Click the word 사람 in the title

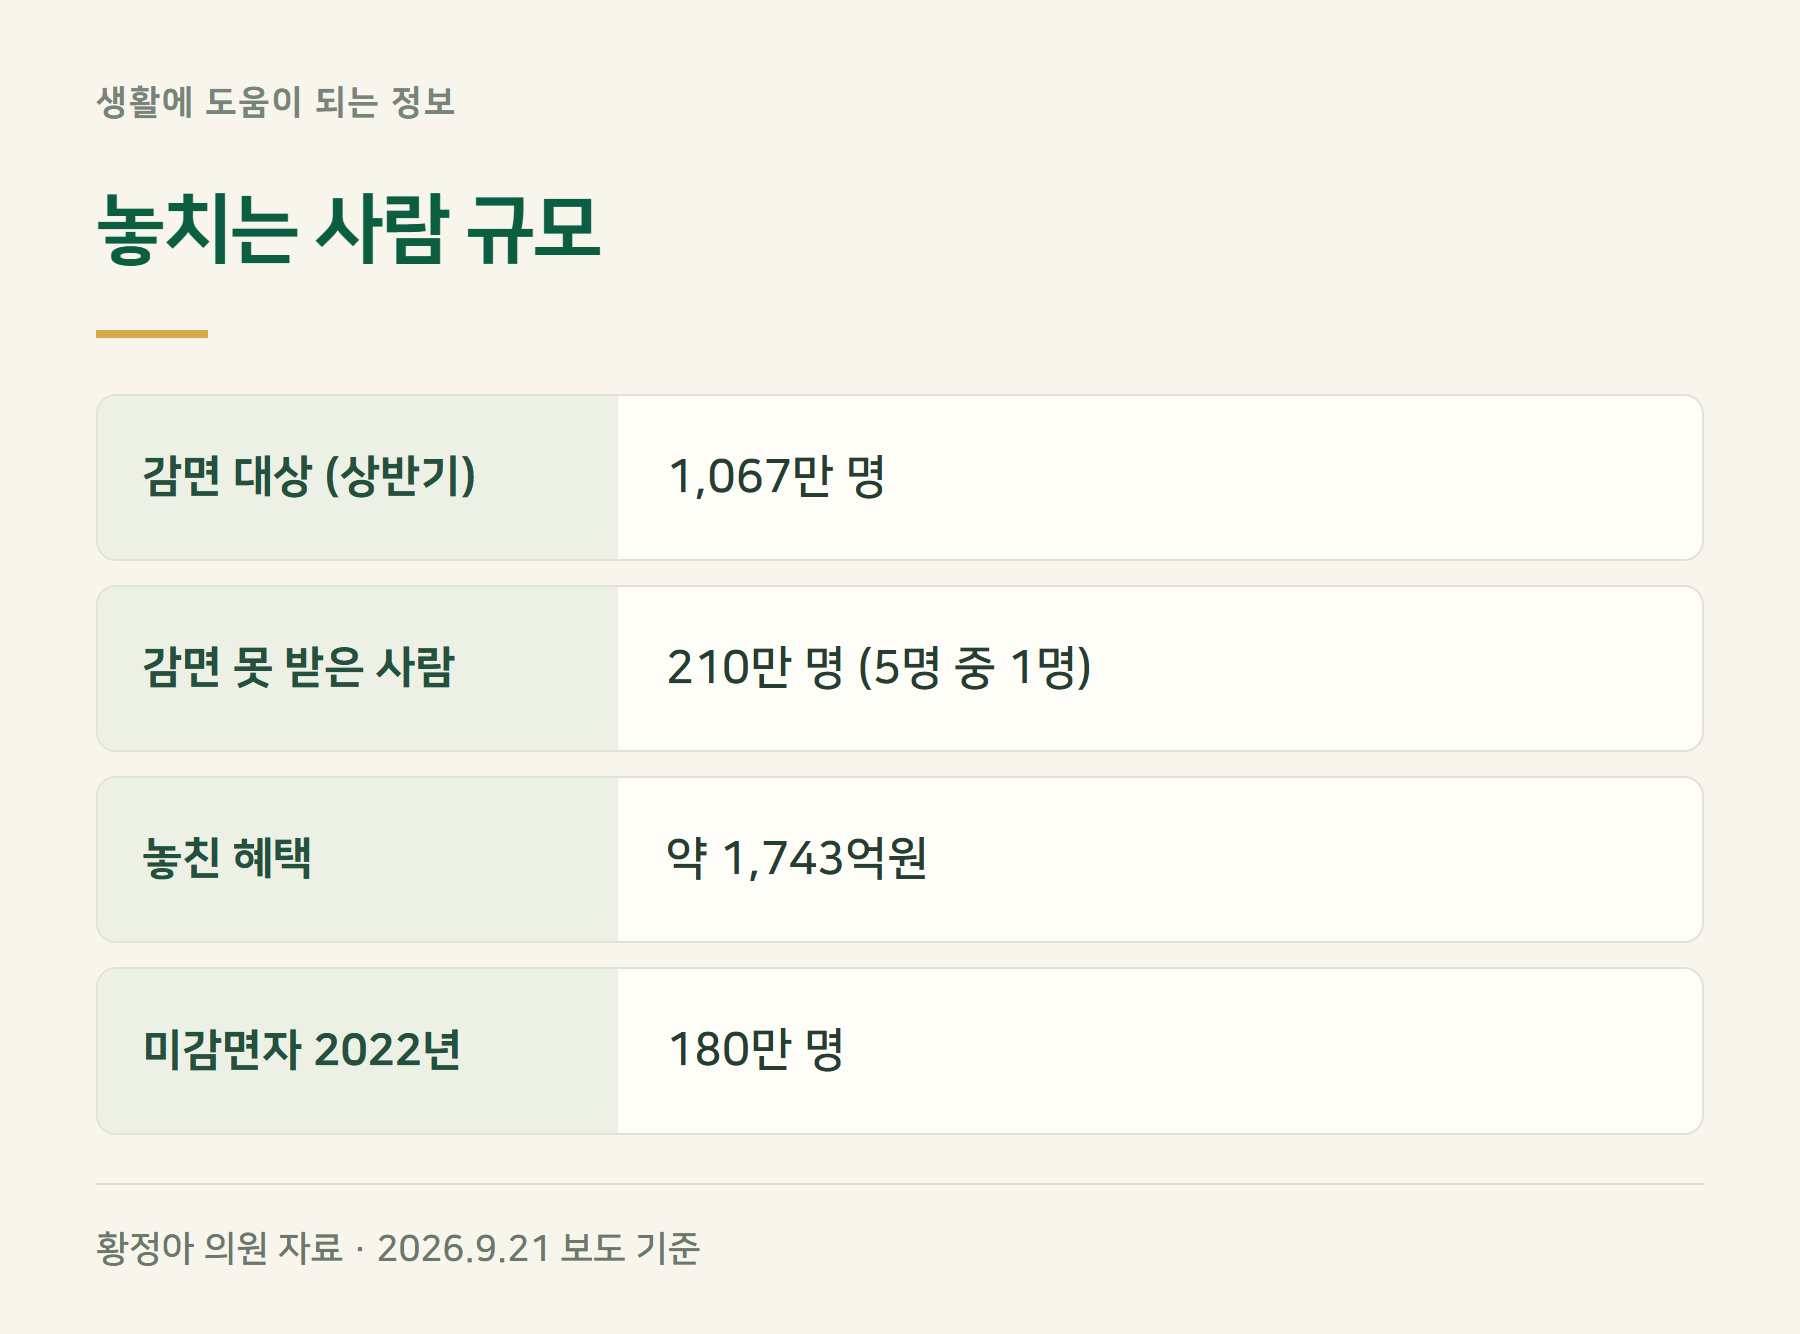[382, 230]
